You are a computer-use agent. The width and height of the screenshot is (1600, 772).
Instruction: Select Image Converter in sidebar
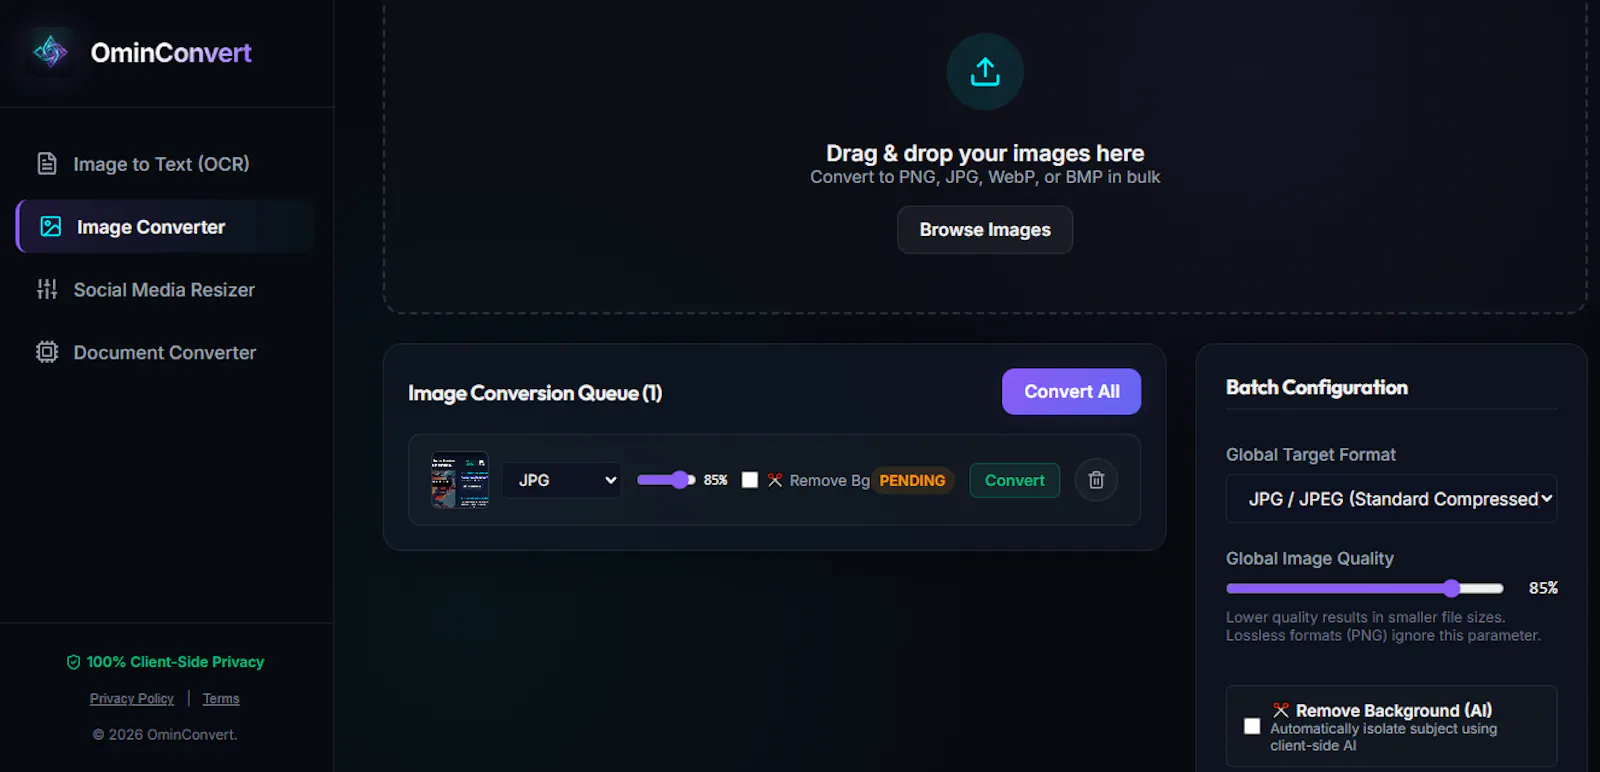click(x=166, y=227)
